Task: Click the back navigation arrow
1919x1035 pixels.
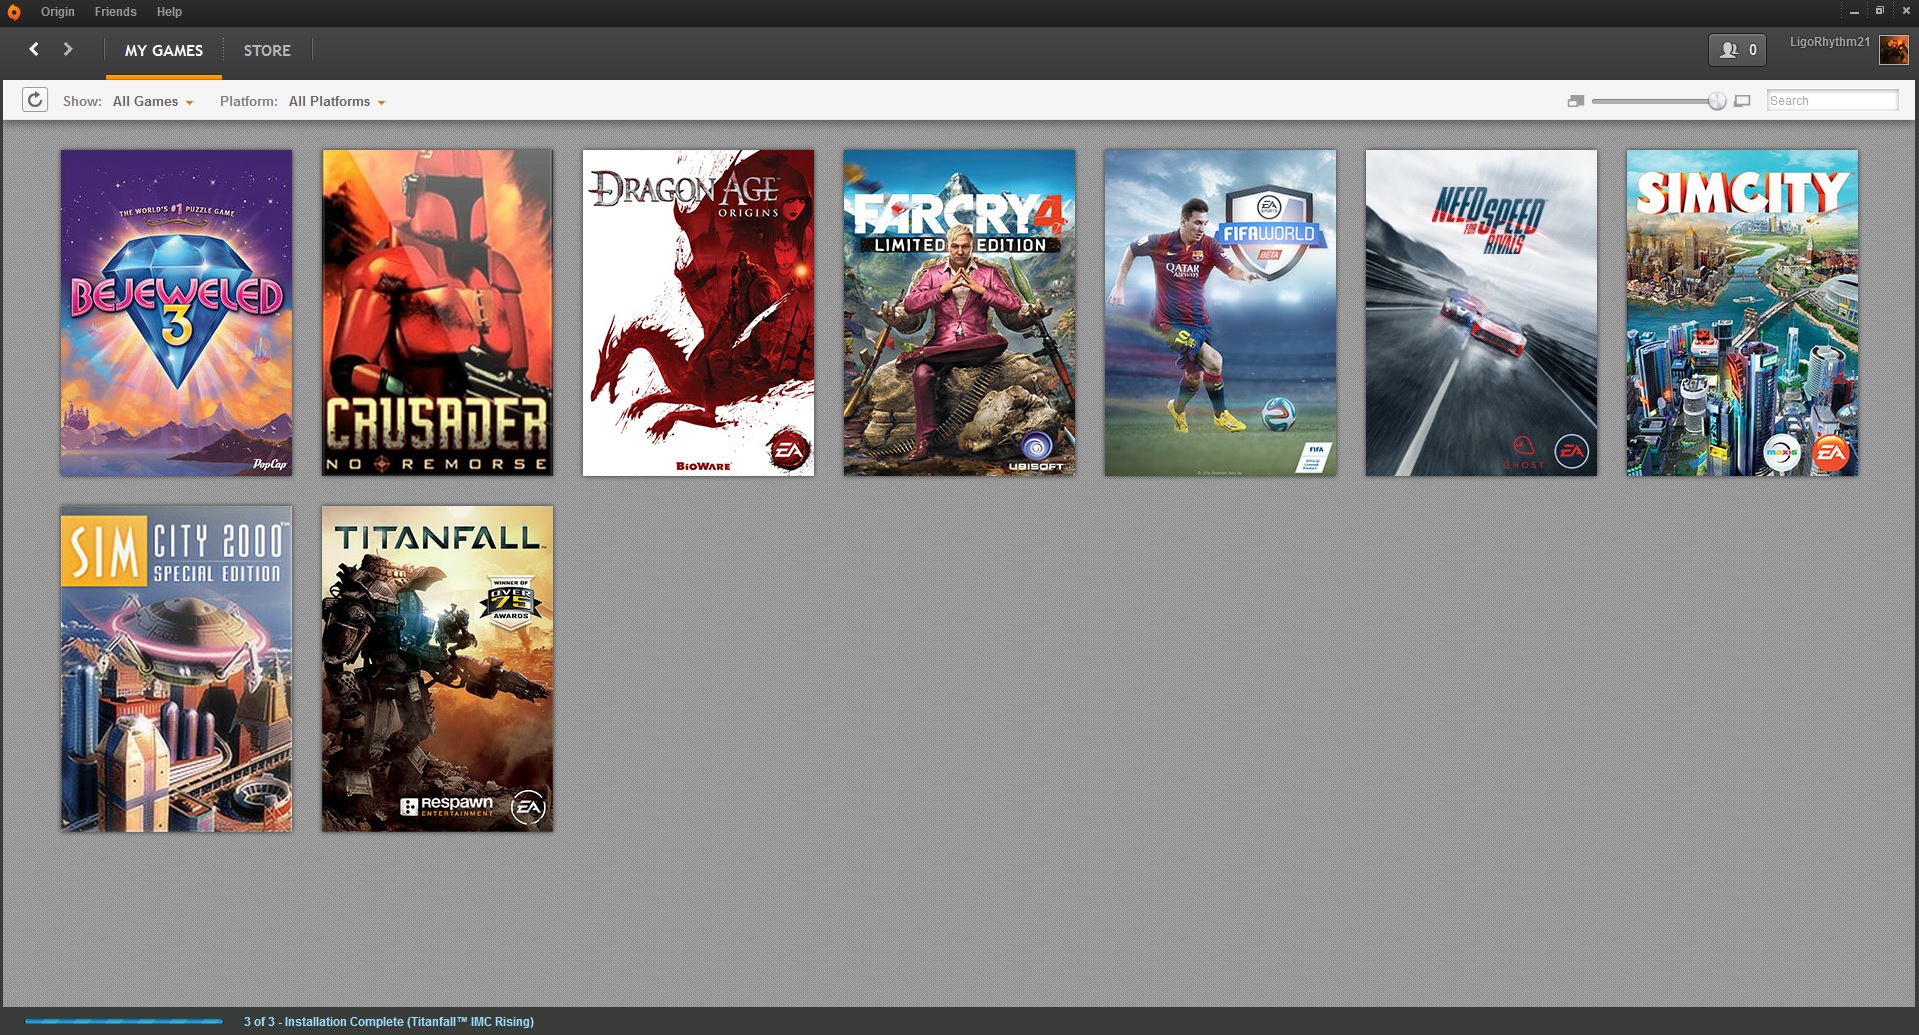Action: coord(34,49)
